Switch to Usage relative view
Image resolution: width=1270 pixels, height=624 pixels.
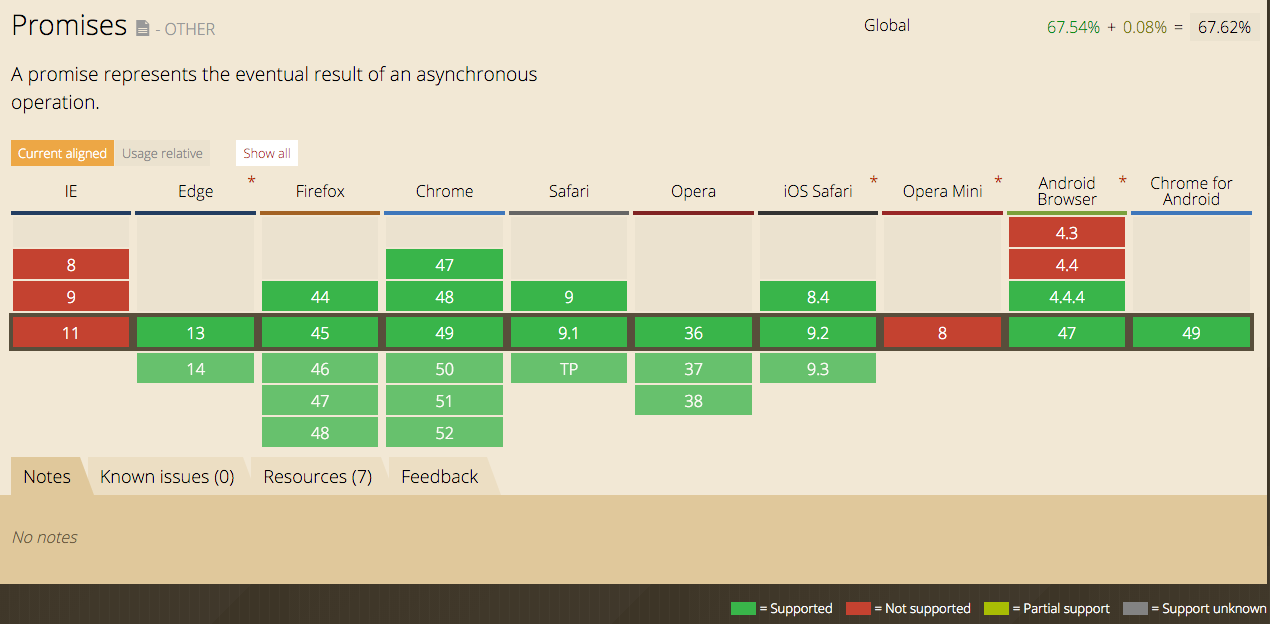coord(162,153)
